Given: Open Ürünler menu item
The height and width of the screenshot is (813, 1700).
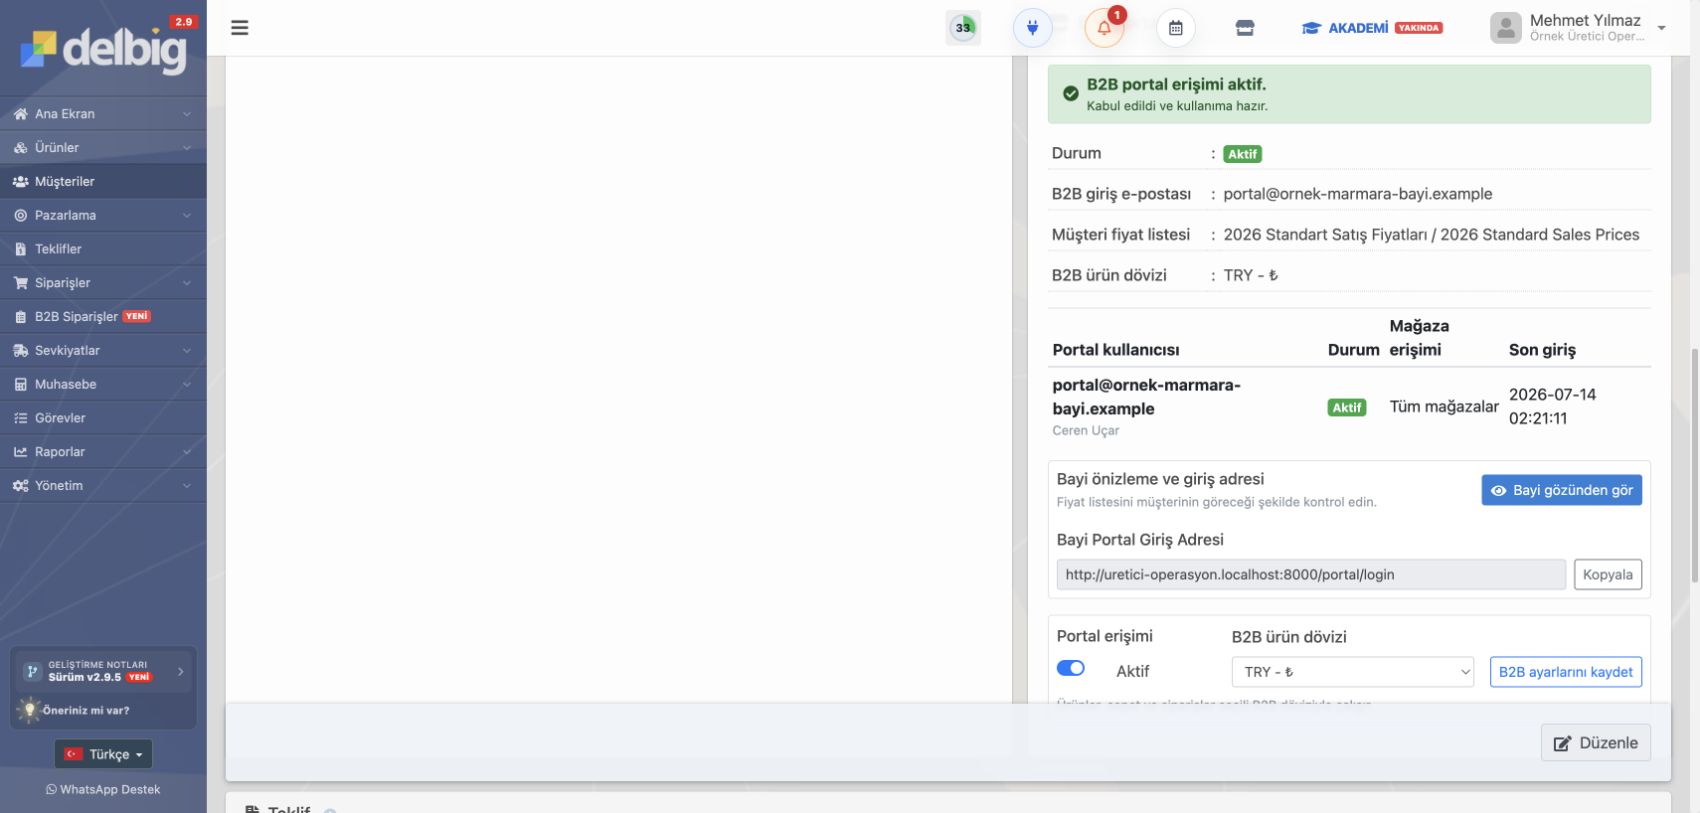Looking at the screenshot, I should tap(103, 148).
